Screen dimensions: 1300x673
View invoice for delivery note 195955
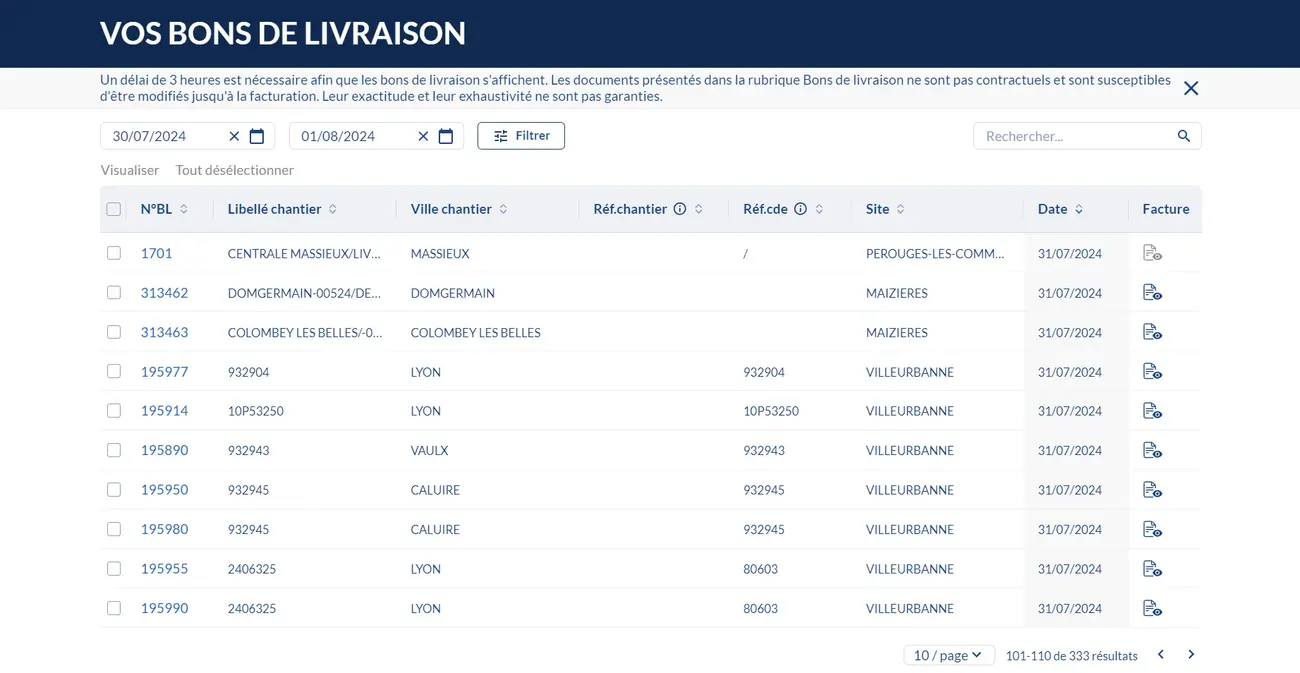click(x=1152, y=569)
